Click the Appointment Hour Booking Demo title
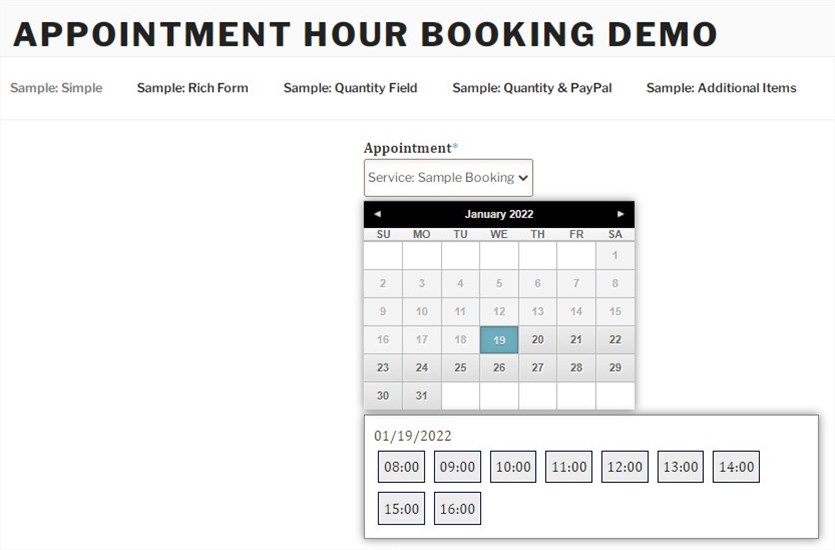This screenshot has height=550, width=835. (x=365, y=34)
